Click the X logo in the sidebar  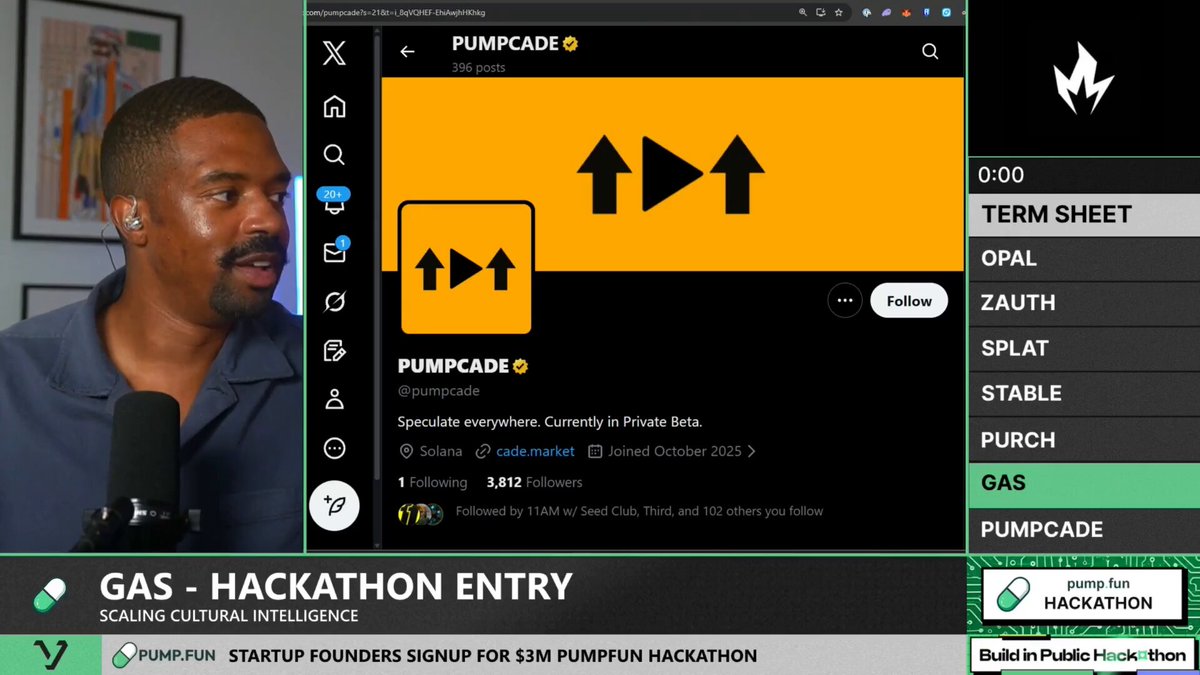pos(334,53)
